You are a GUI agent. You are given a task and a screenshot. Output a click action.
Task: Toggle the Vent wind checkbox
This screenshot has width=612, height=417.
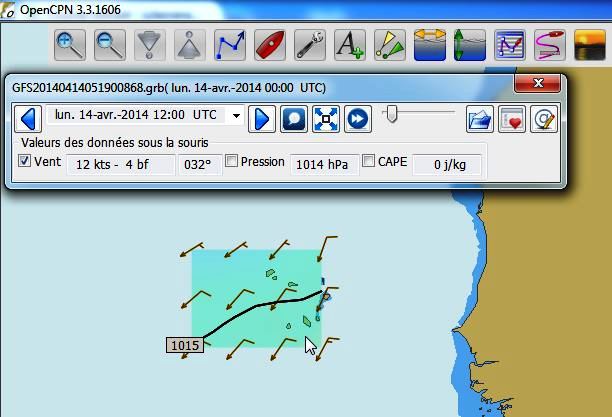pos(25,160)
